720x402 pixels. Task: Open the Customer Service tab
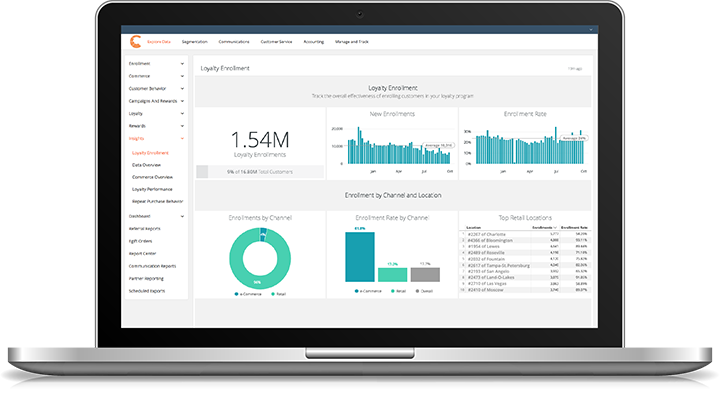point(276,42)
